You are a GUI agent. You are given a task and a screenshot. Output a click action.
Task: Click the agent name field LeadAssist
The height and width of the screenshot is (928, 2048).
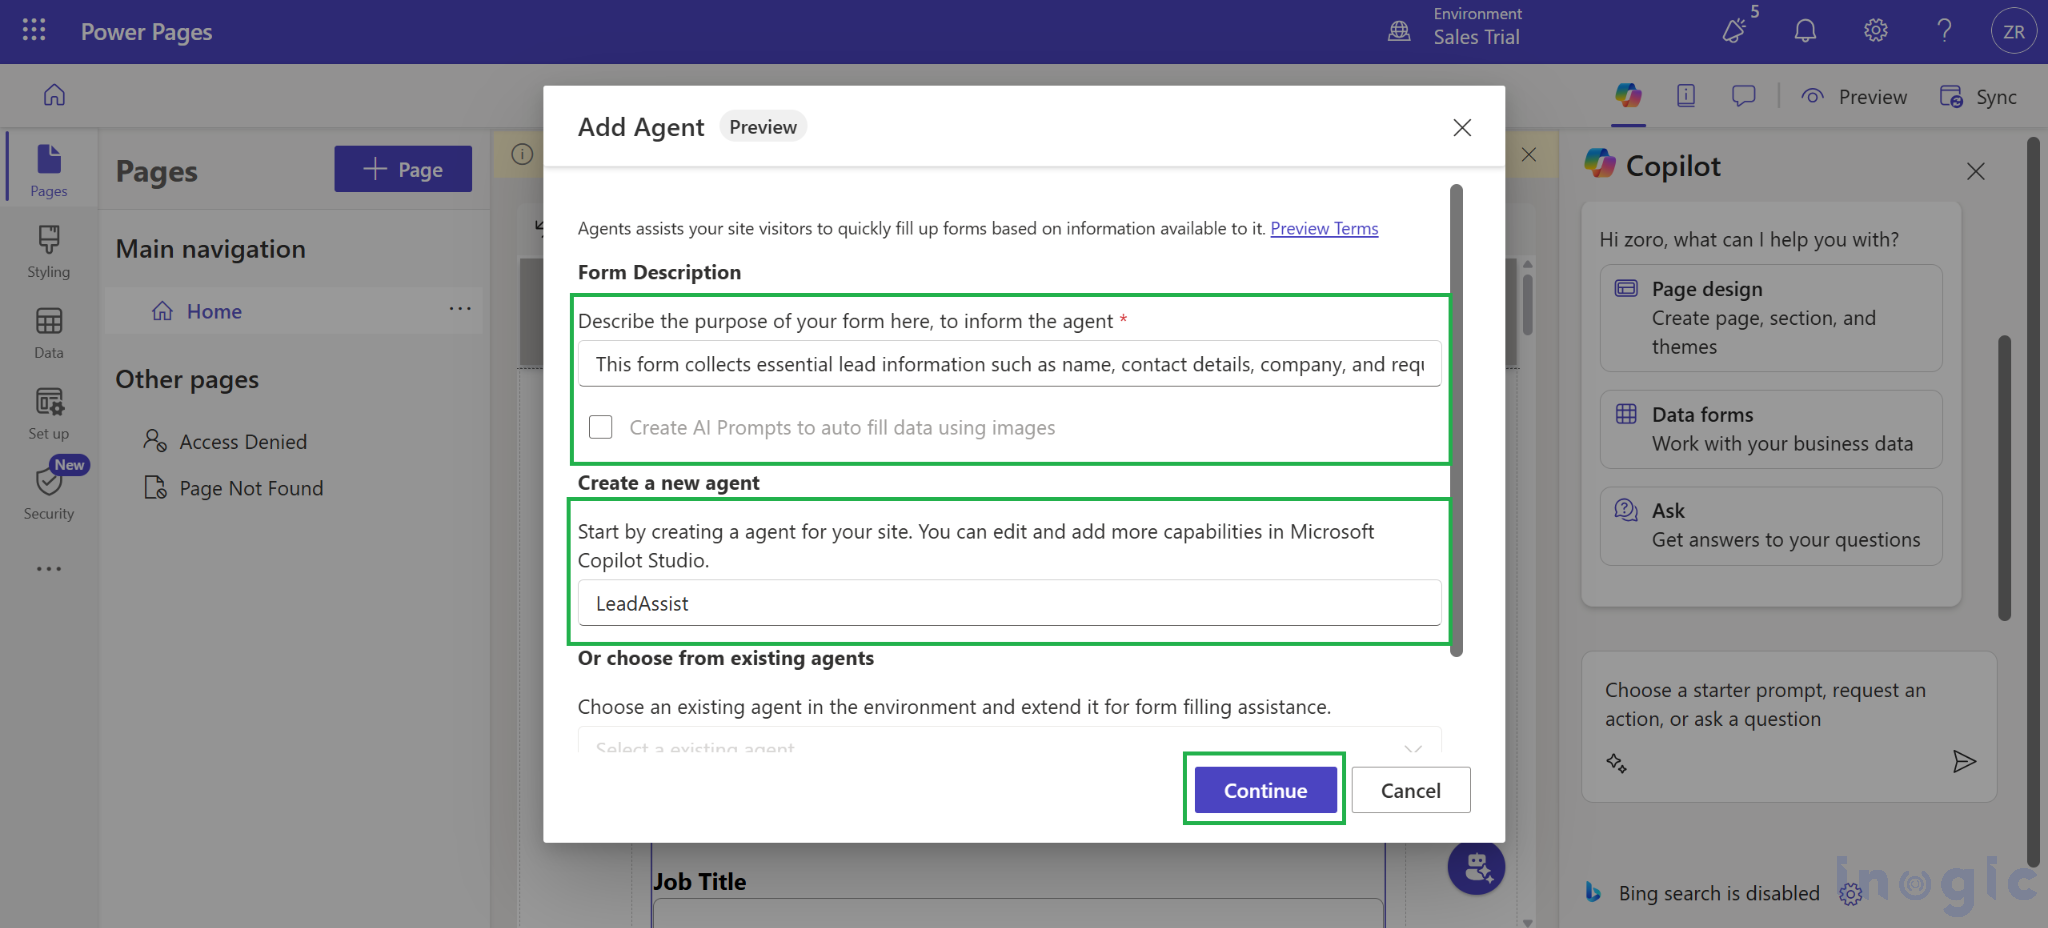coord(1009,603)
